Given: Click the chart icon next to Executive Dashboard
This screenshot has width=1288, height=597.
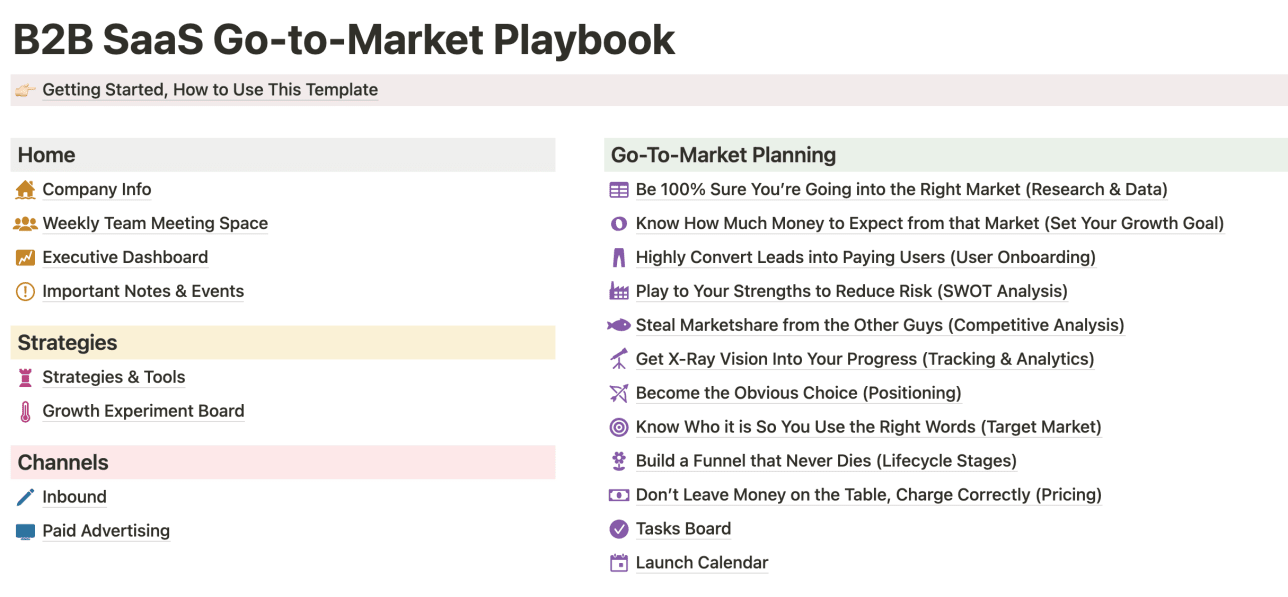Looking at the screenshot, I should (27, 257).
